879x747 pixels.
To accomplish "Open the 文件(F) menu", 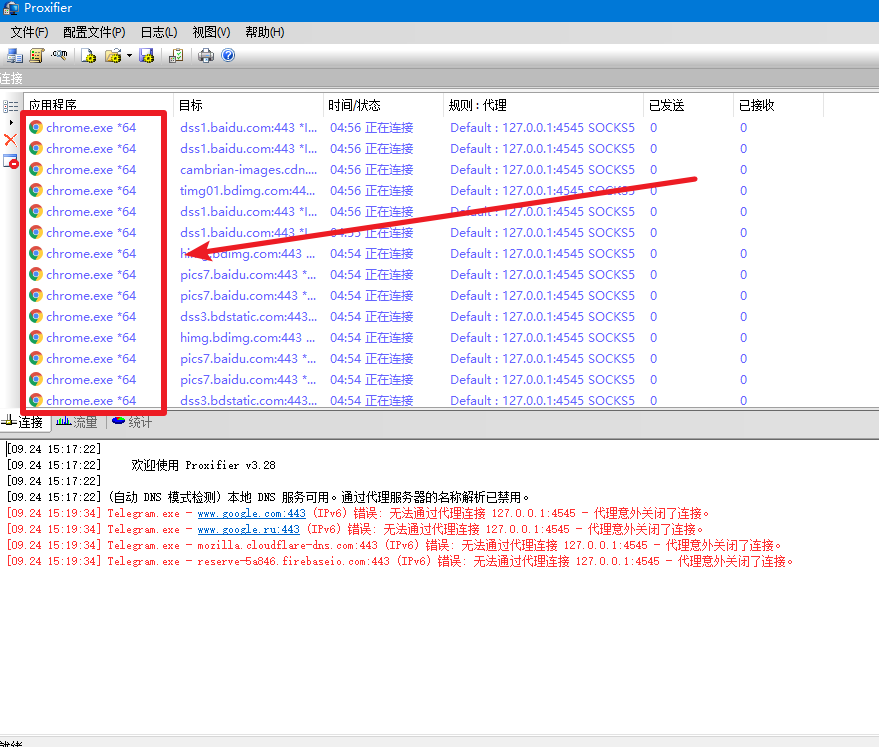I will click(30, 33).
